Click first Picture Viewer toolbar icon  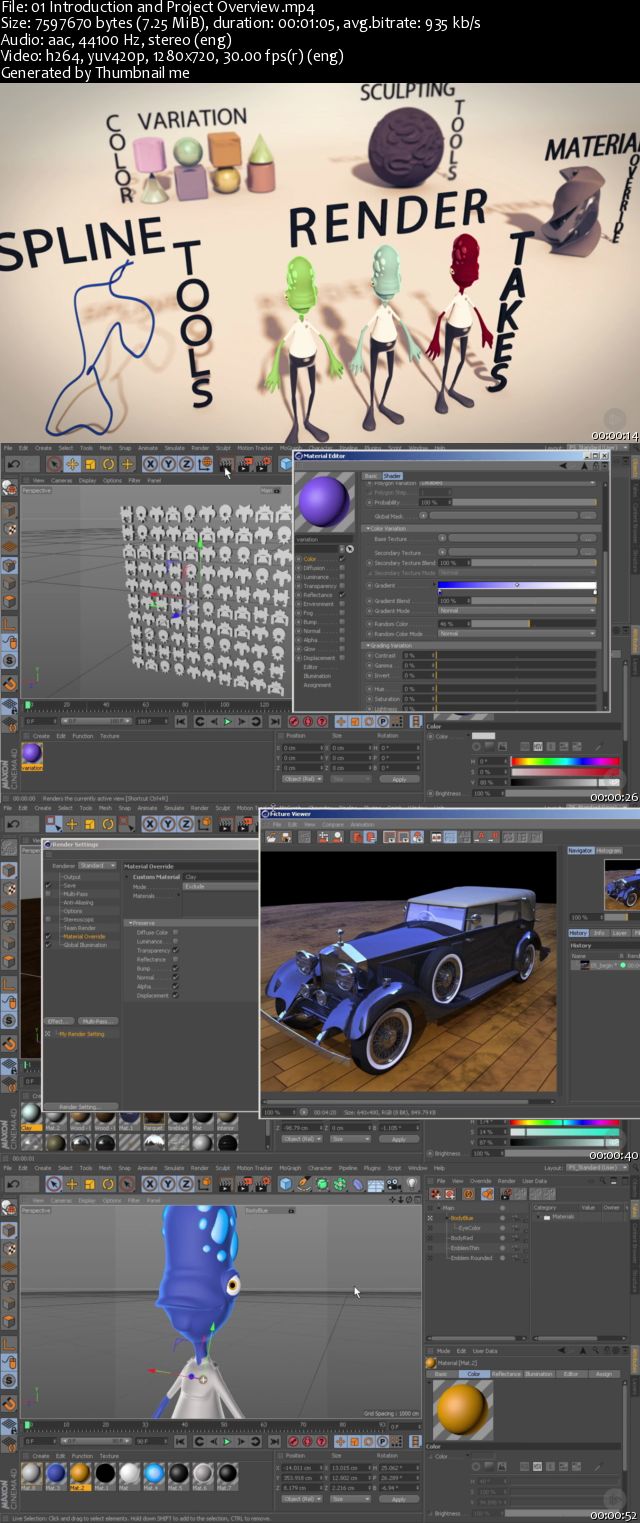coord(270,837)
